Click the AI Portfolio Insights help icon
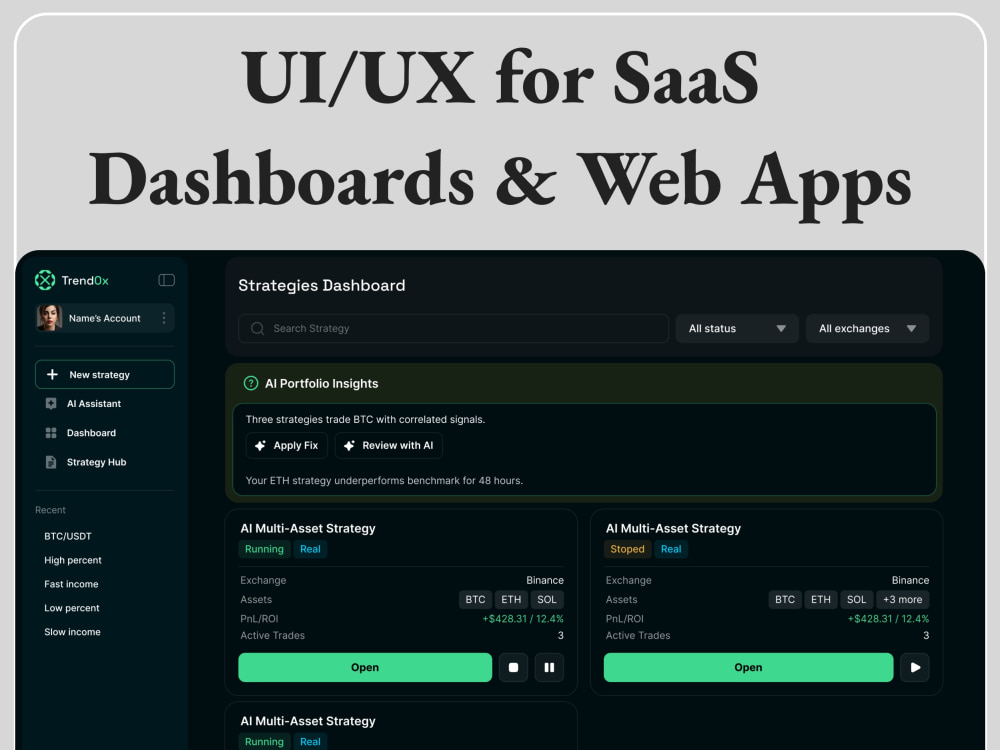 (251, 383)
